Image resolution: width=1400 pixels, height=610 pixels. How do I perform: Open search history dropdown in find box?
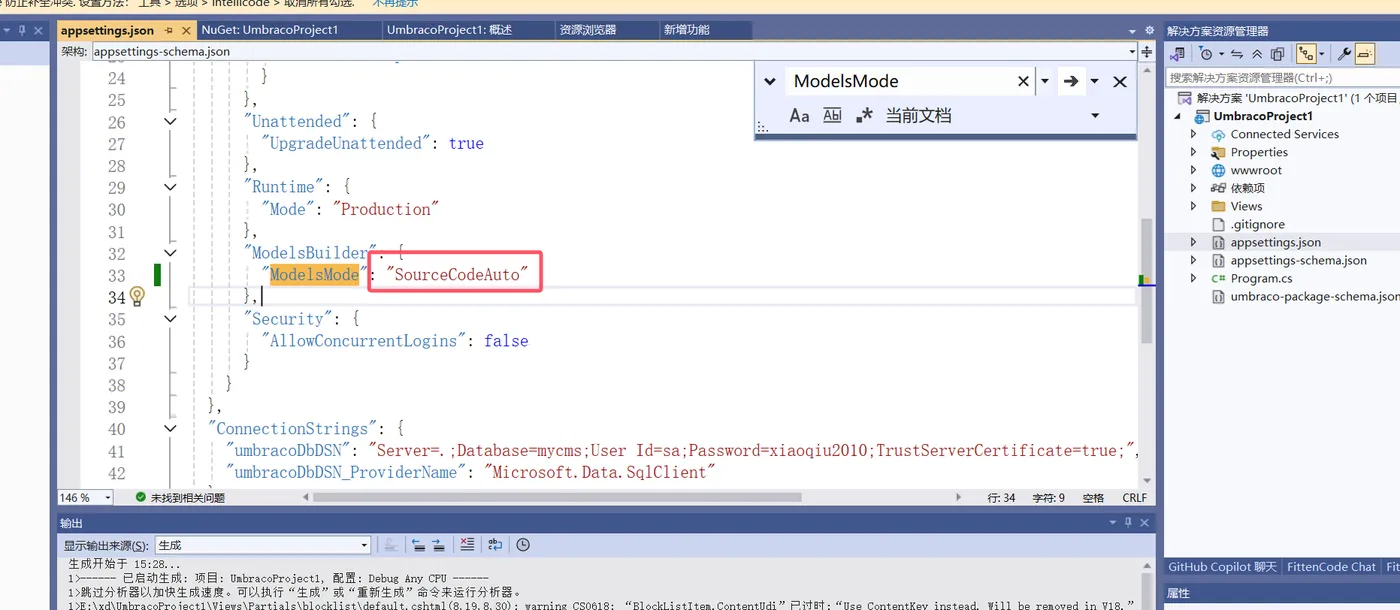[1044, 81]
